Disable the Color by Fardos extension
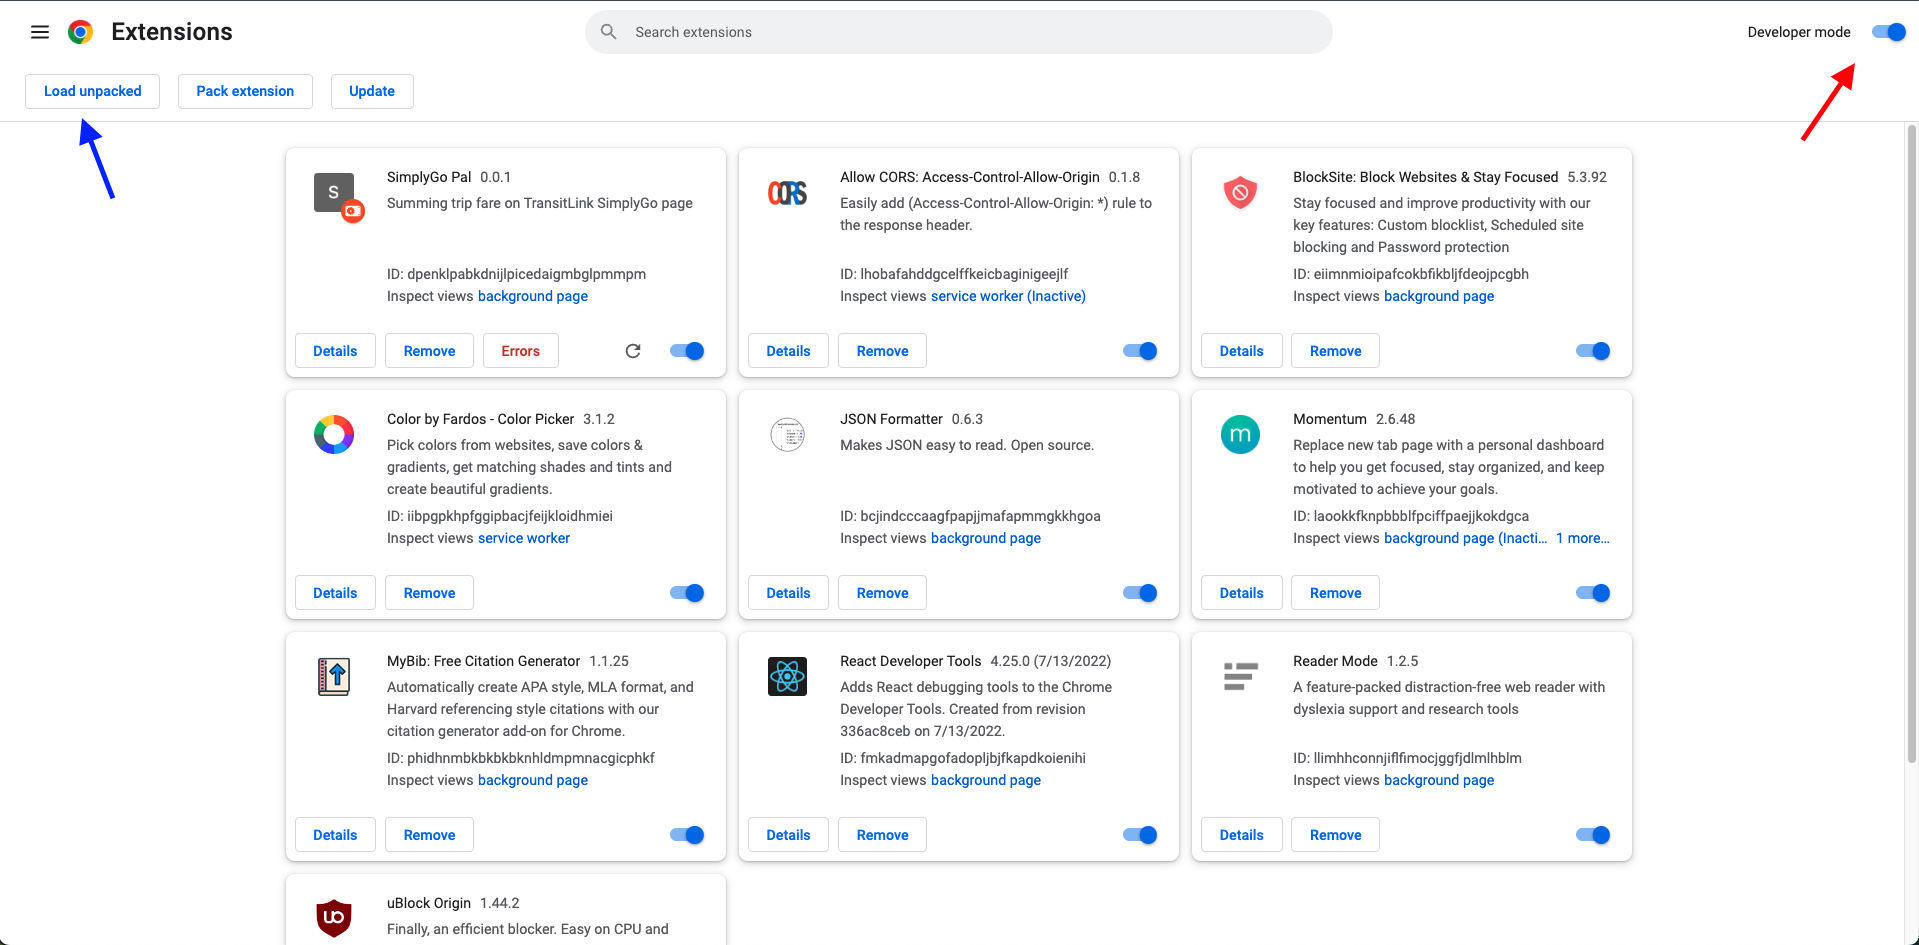 (687, 593)
